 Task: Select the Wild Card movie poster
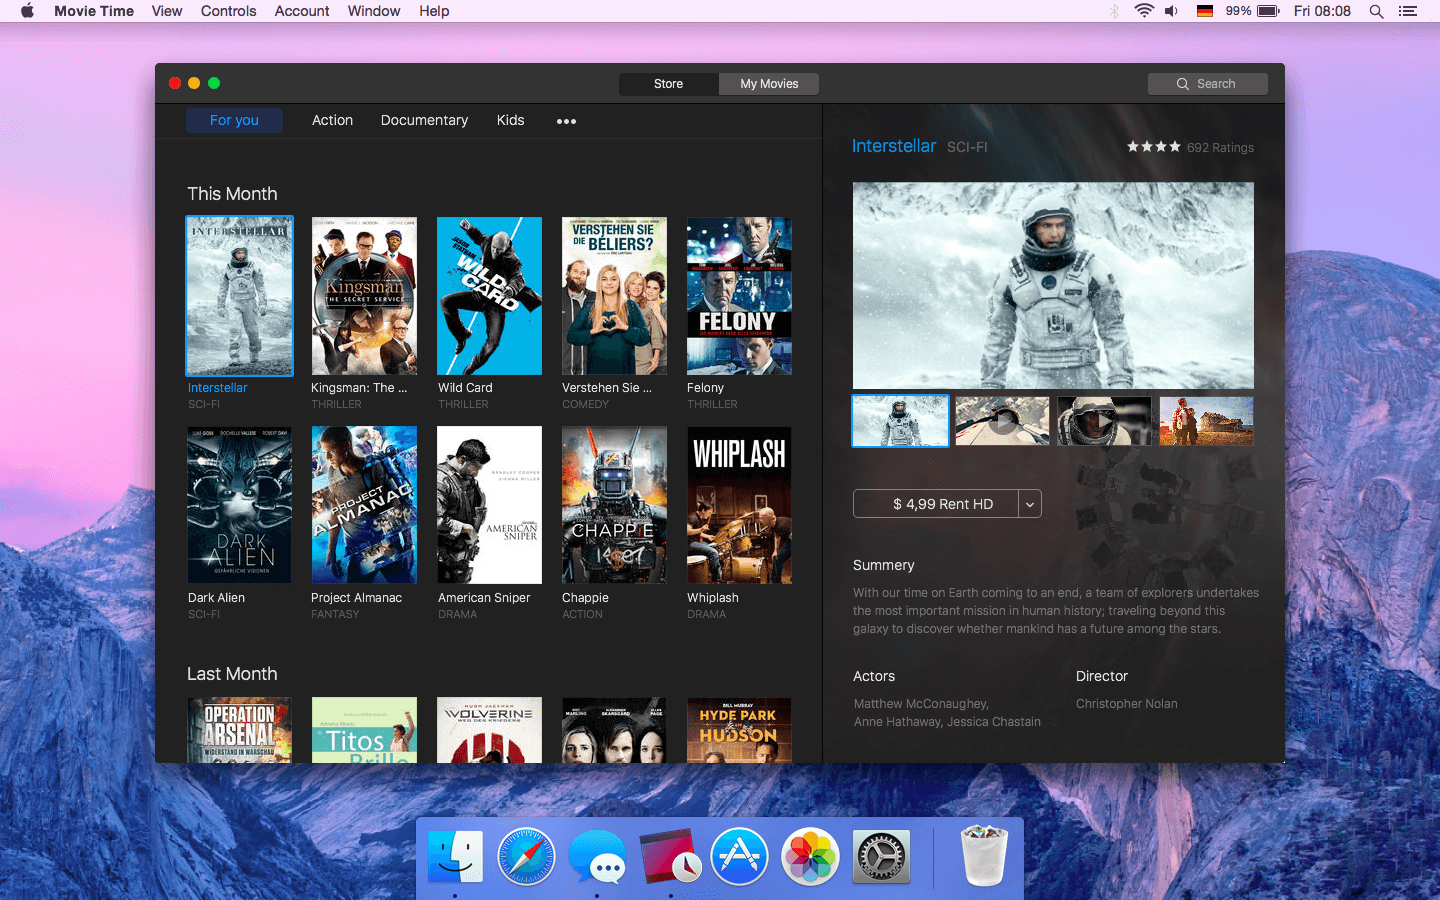489,296
